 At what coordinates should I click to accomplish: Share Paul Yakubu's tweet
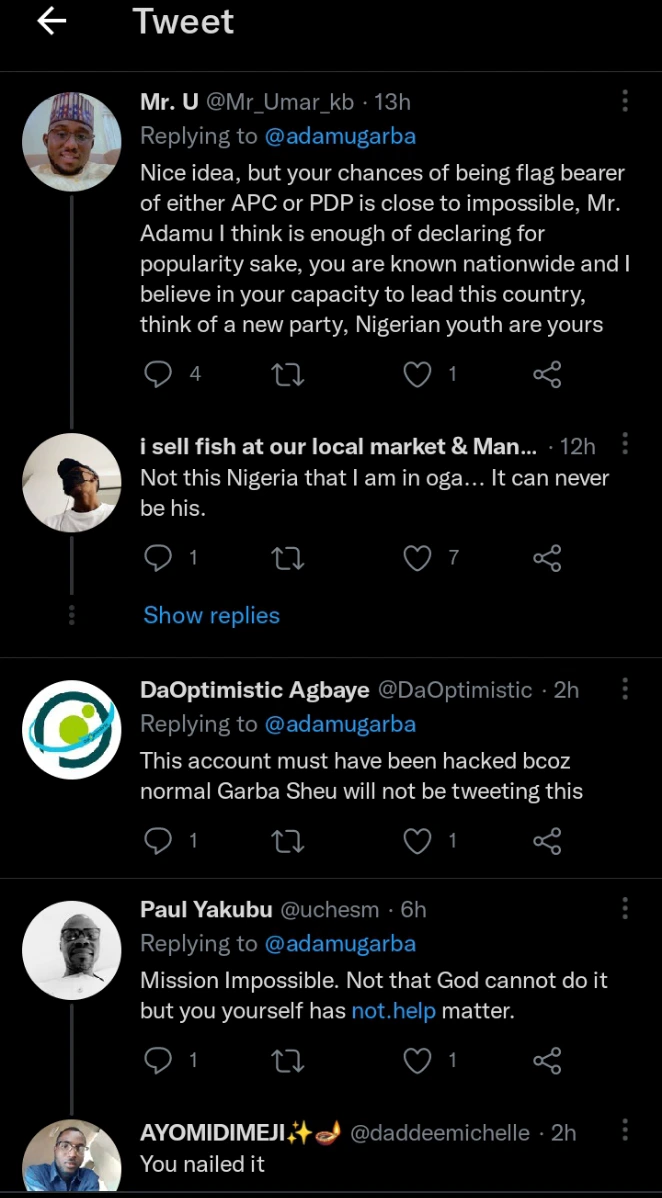coord(547,1061)
